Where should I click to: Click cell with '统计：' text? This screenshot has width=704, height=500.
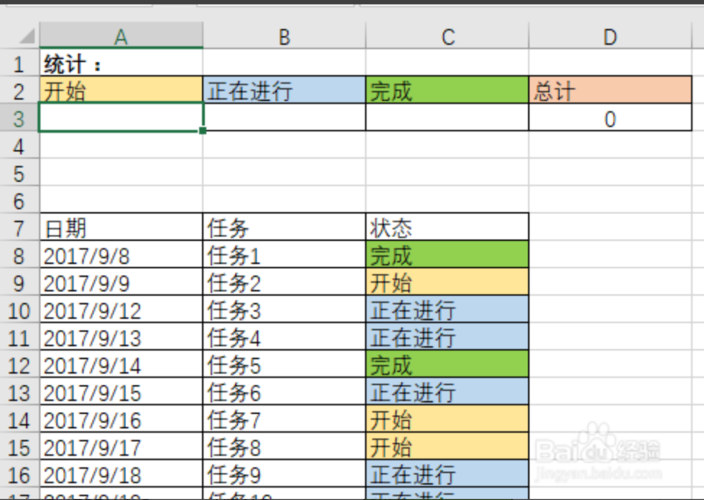coord(121,64)
